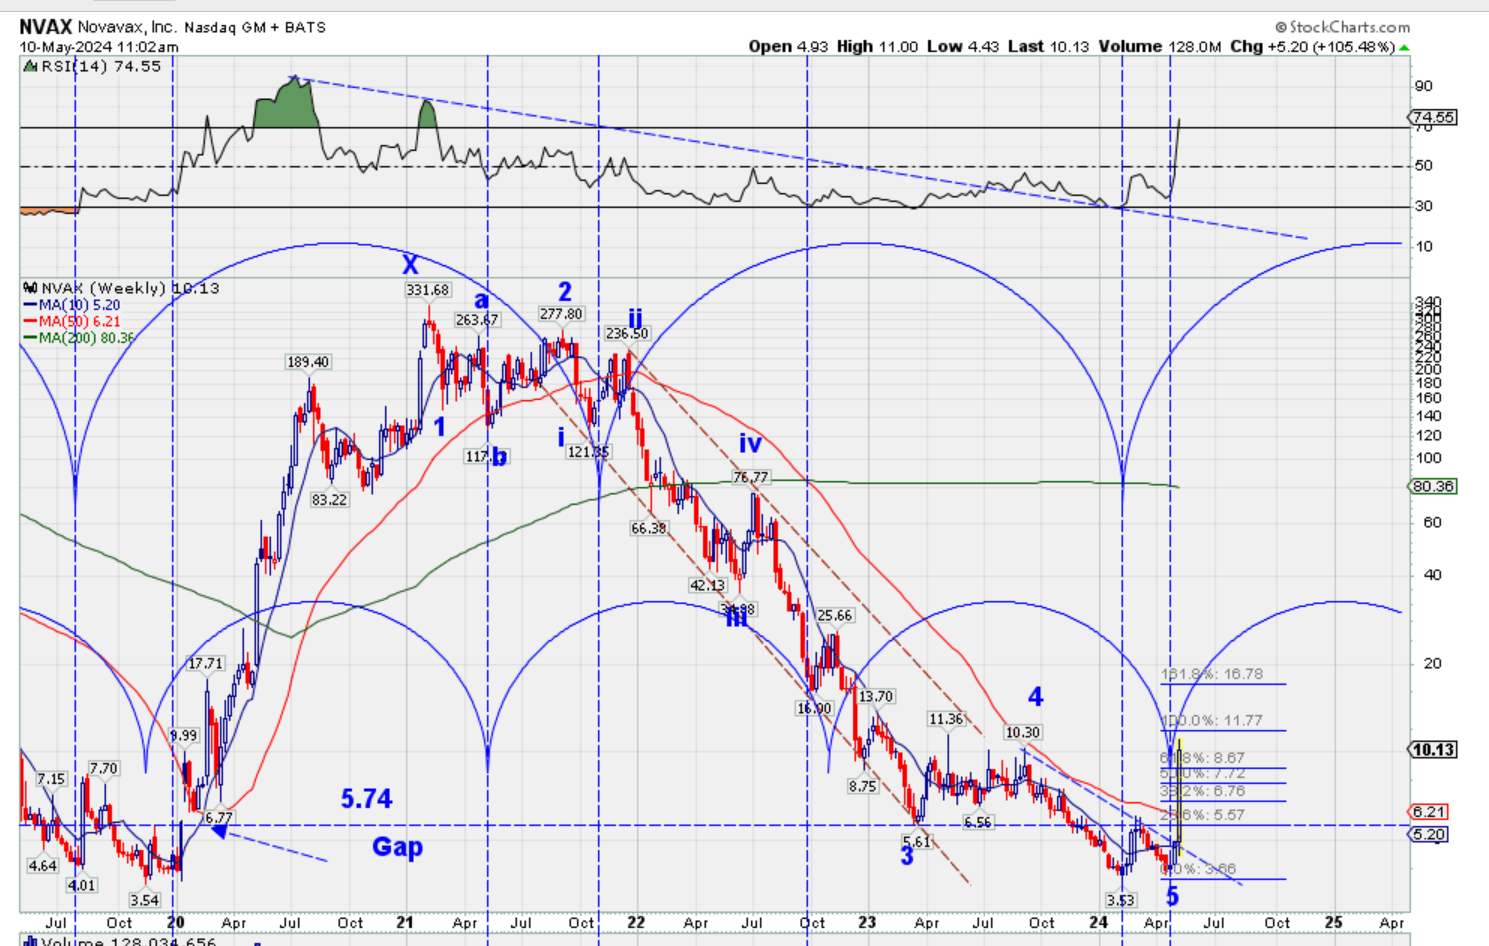1489x946 pixels.
Task: Click the 7.70 price label
Action: pyautogui.click(x=103, y=768)
